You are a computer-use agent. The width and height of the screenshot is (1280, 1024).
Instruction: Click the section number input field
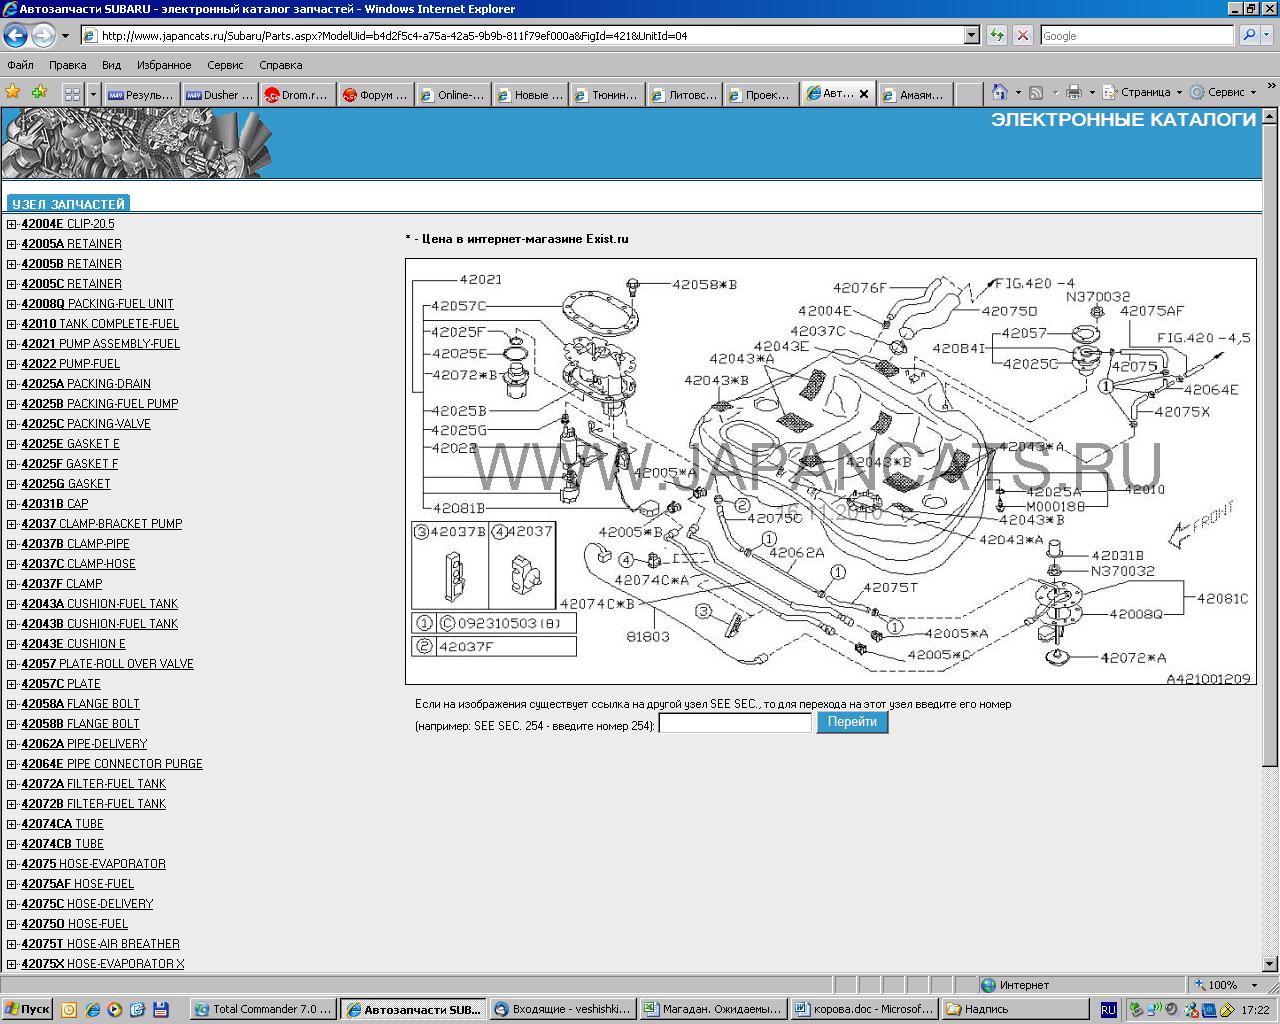(x=735, y=723)
